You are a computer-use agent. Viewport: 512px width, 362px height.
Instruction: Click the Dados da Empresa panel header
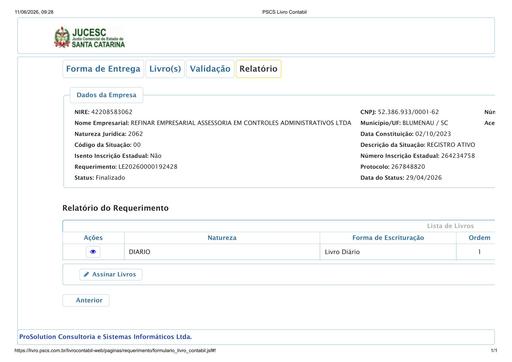(106, 95)
